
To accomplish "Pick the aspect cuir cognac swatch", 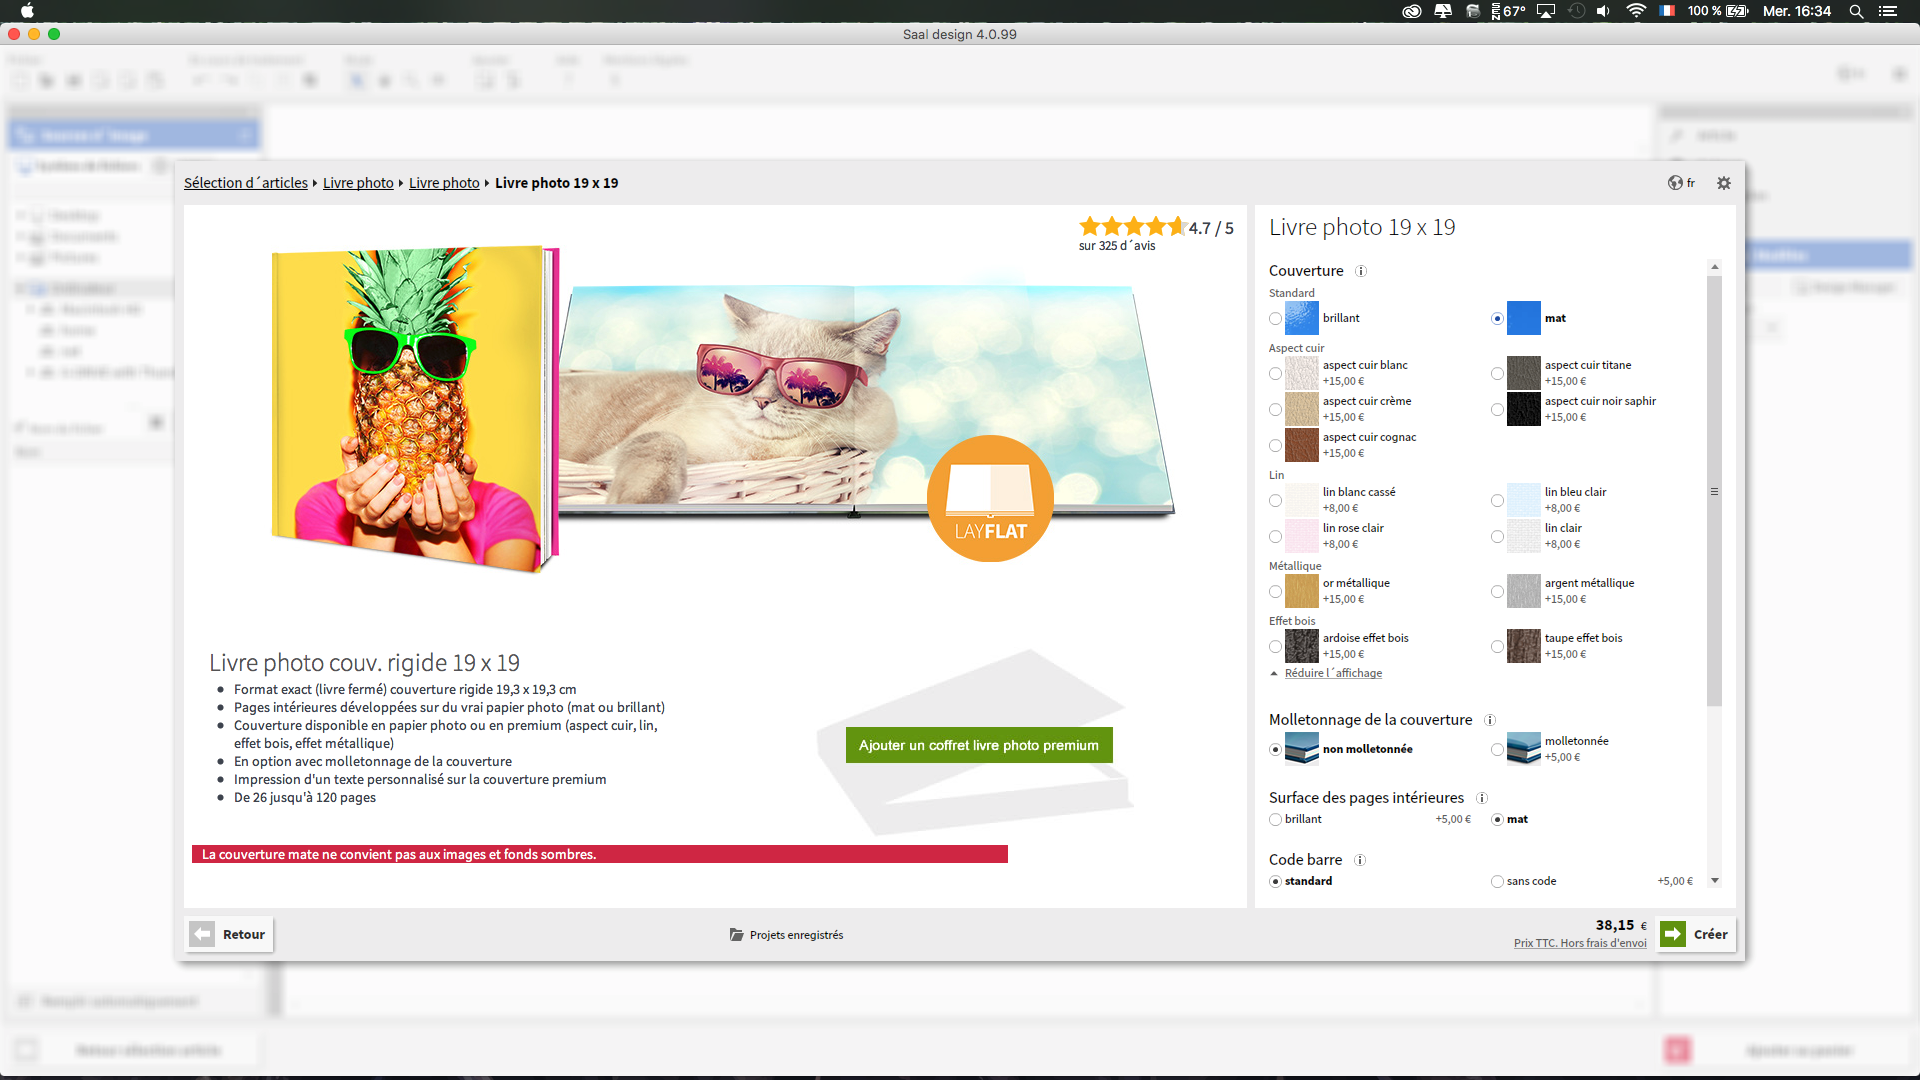I will tap(1301, 445).
